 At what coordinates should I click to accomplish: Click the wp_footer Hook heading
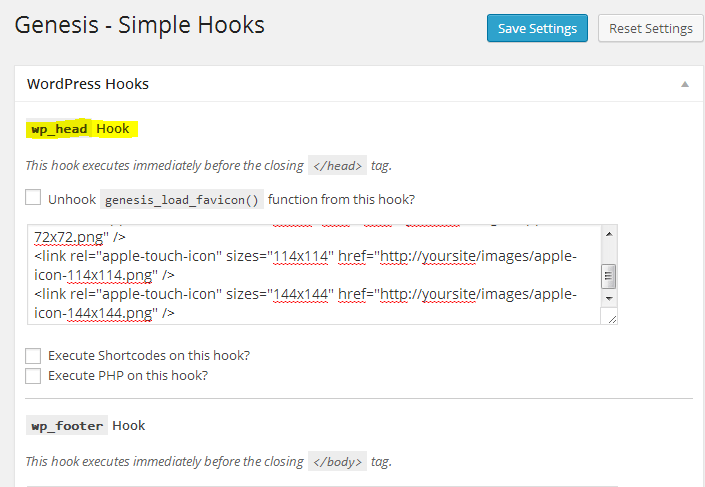pos(87,426)
